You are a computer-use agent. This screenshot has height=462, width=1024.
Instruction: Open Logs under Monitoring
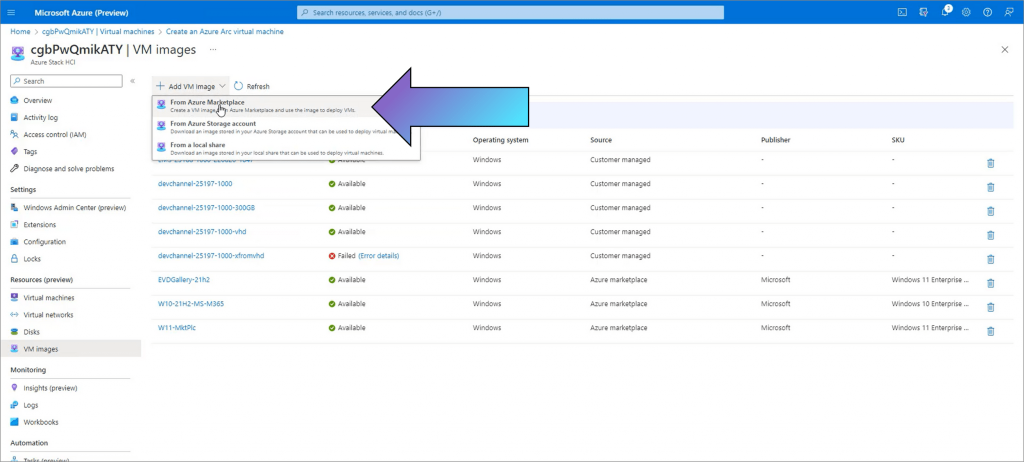(x=31, y=405)
